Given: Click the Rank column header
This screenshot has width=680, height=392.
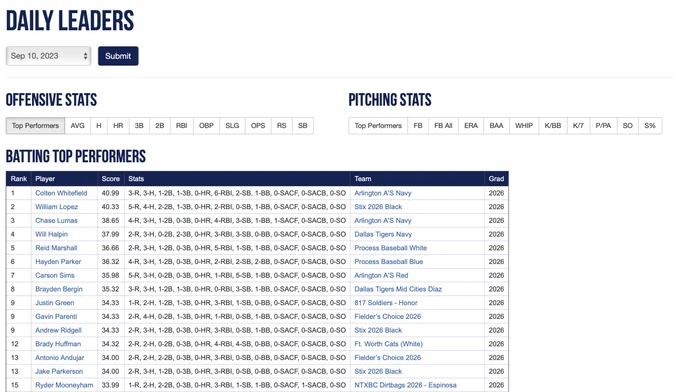Looking at the screenshot, I should 19,179.
